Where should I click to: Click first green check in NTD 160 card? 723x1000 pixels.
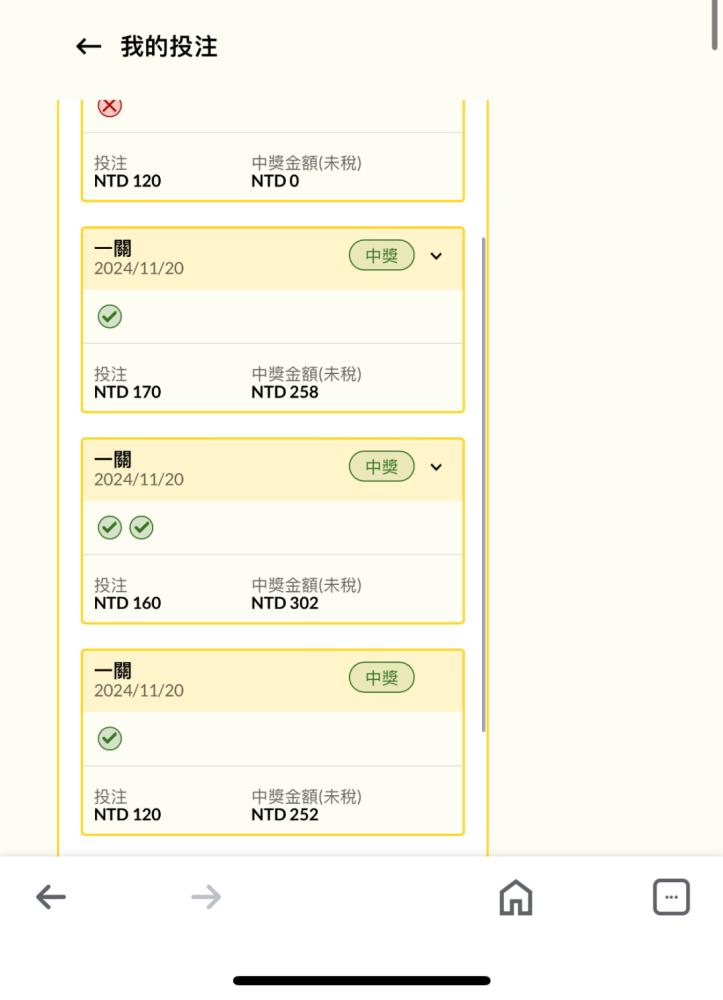click(110, 527)
